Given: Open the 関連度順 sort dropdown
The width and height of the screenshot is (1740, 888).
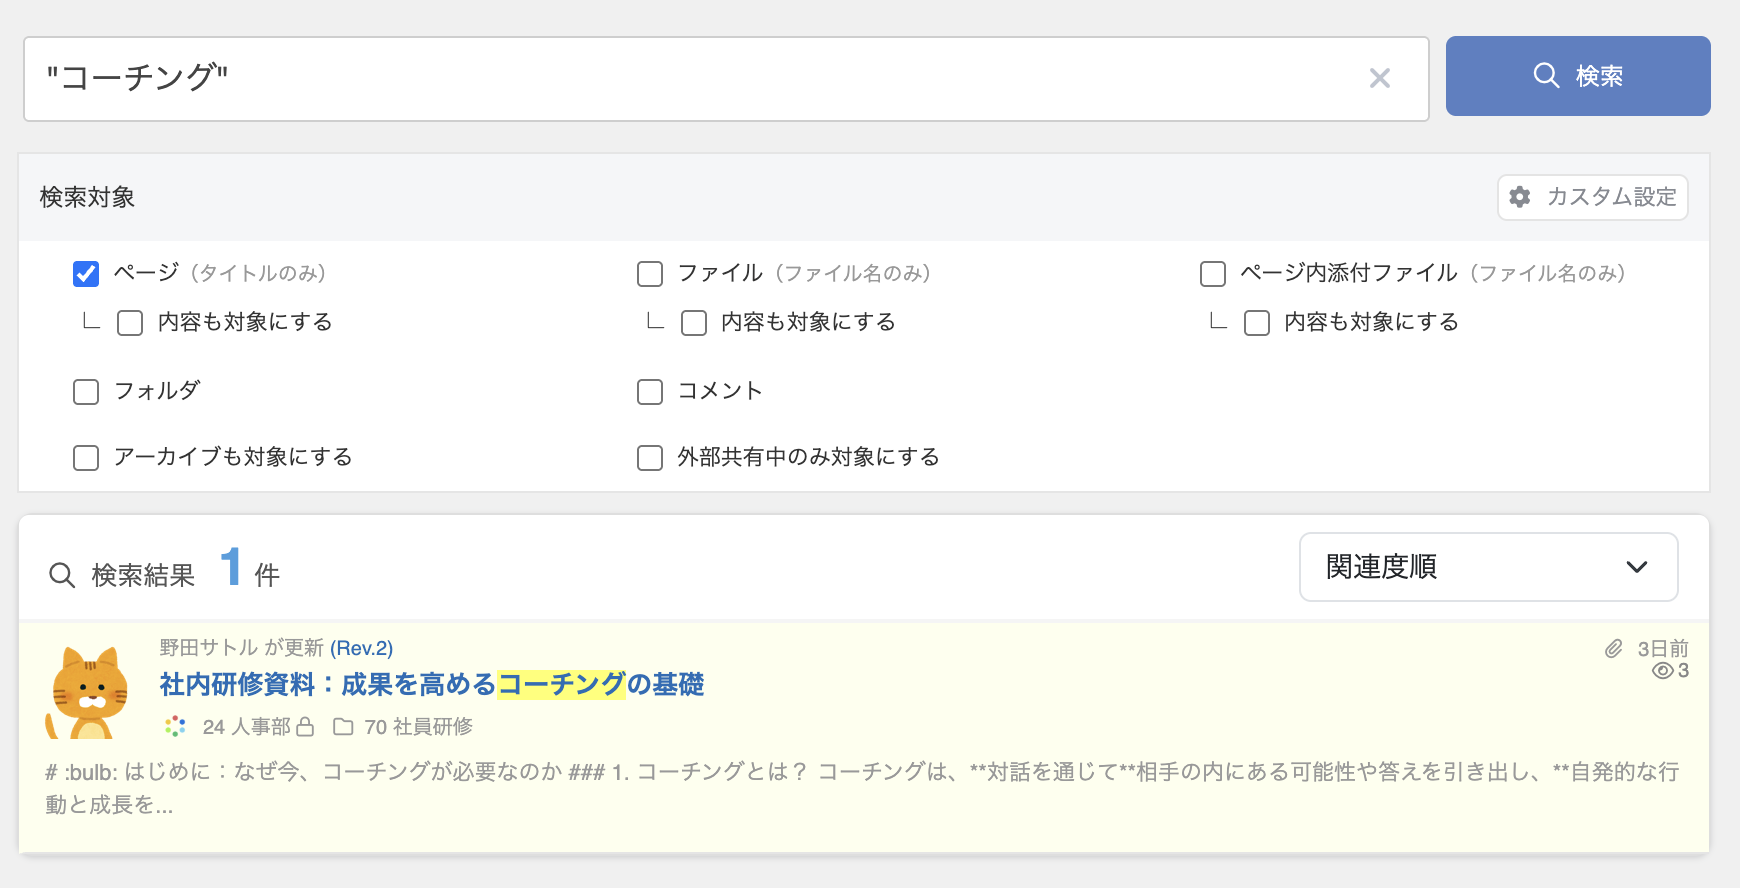Looking at the screenshot, I should 1487,567.
